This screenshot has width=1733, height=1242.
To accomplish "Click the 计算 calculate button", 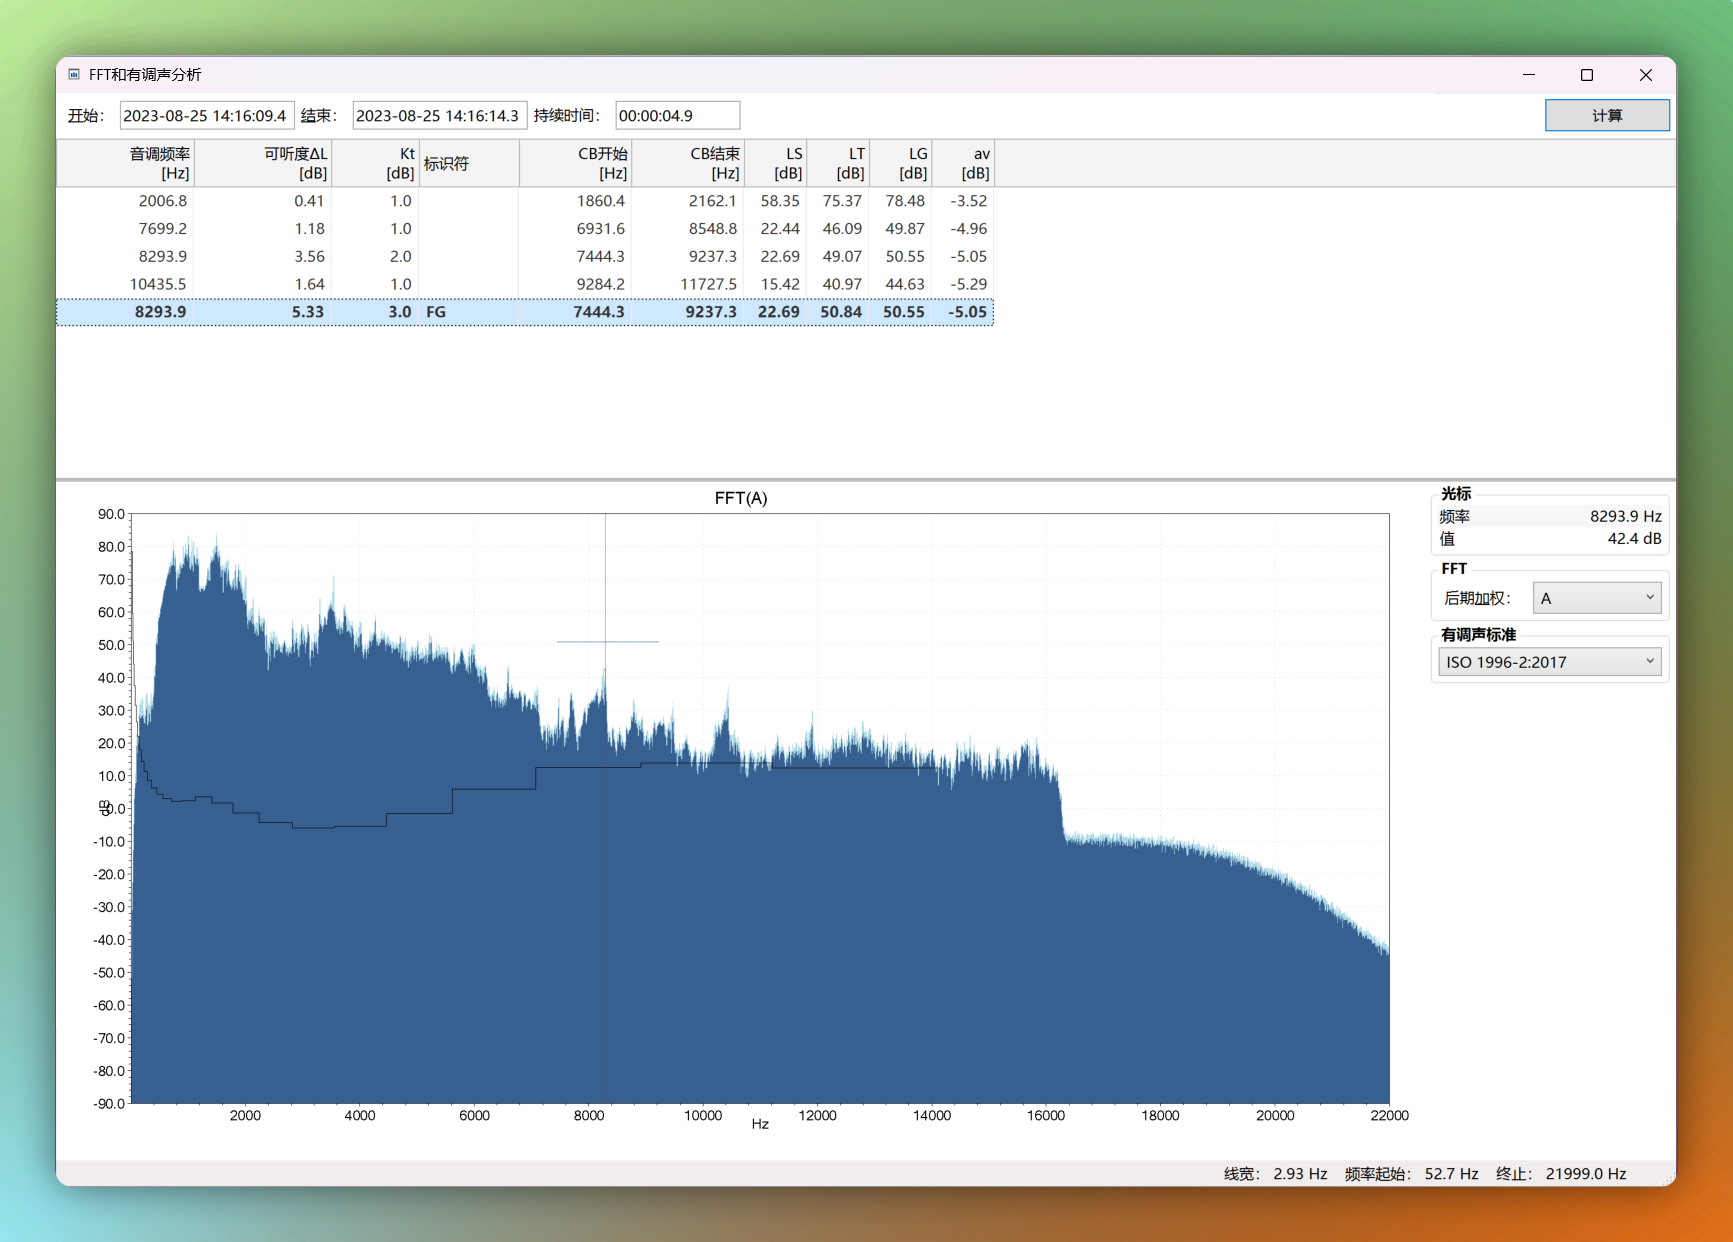I will [1606, 116].
